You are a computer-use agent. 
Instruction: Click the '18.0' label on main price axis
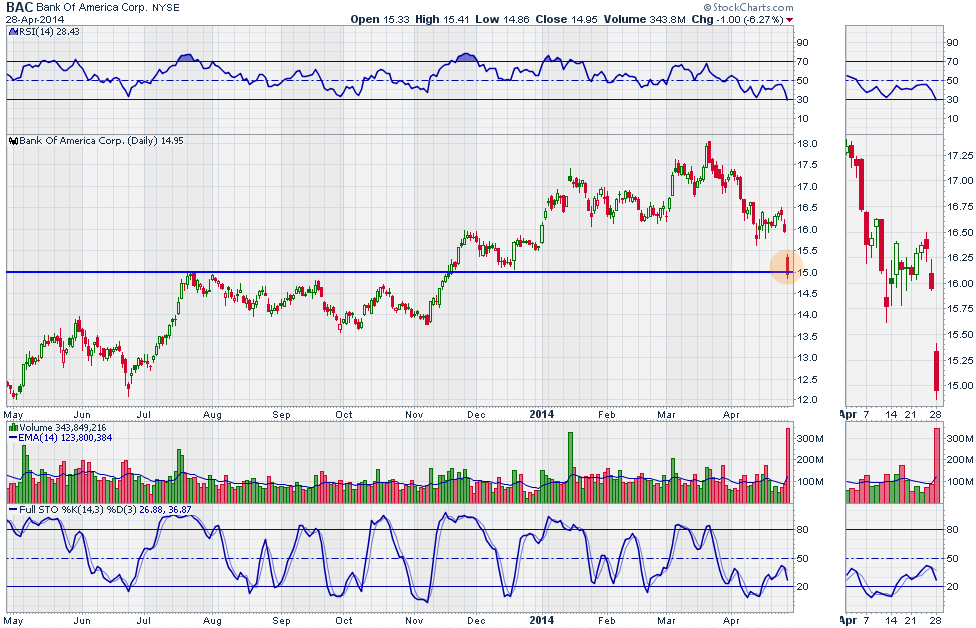(x=807, y=144)
